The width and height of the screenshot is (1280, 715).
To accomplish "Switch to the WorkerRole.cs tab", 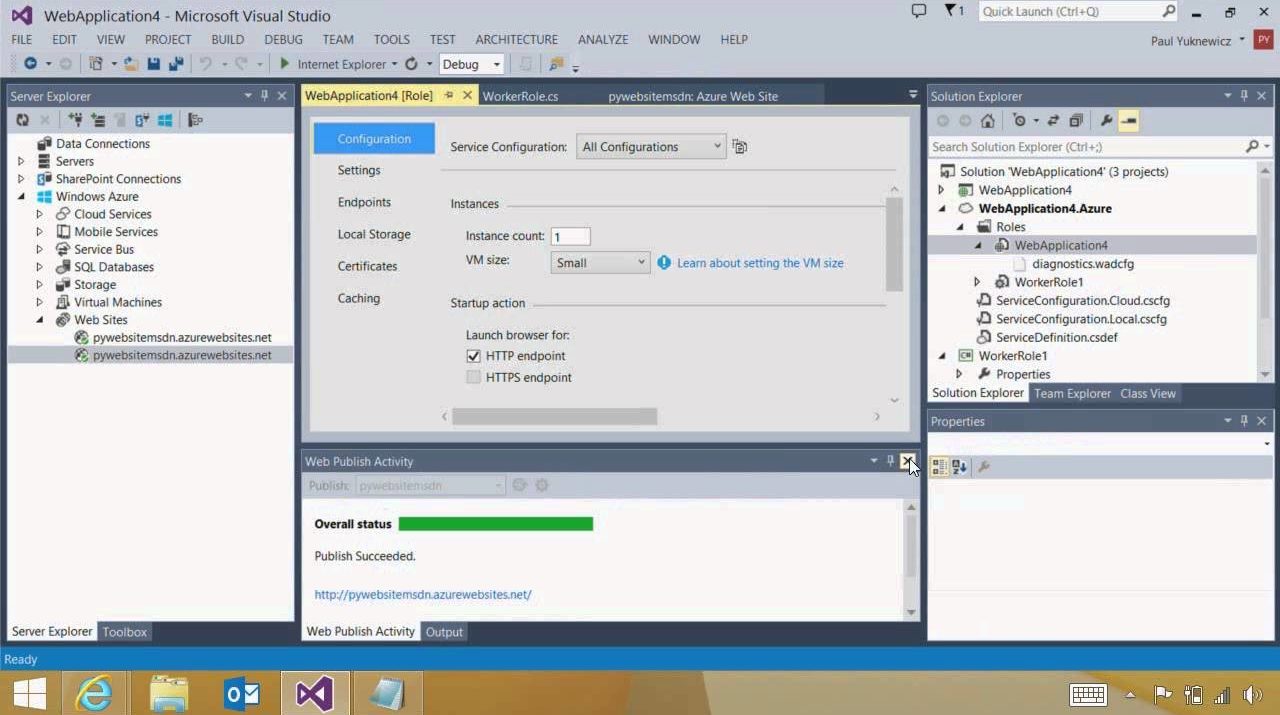I will [520, 96].
